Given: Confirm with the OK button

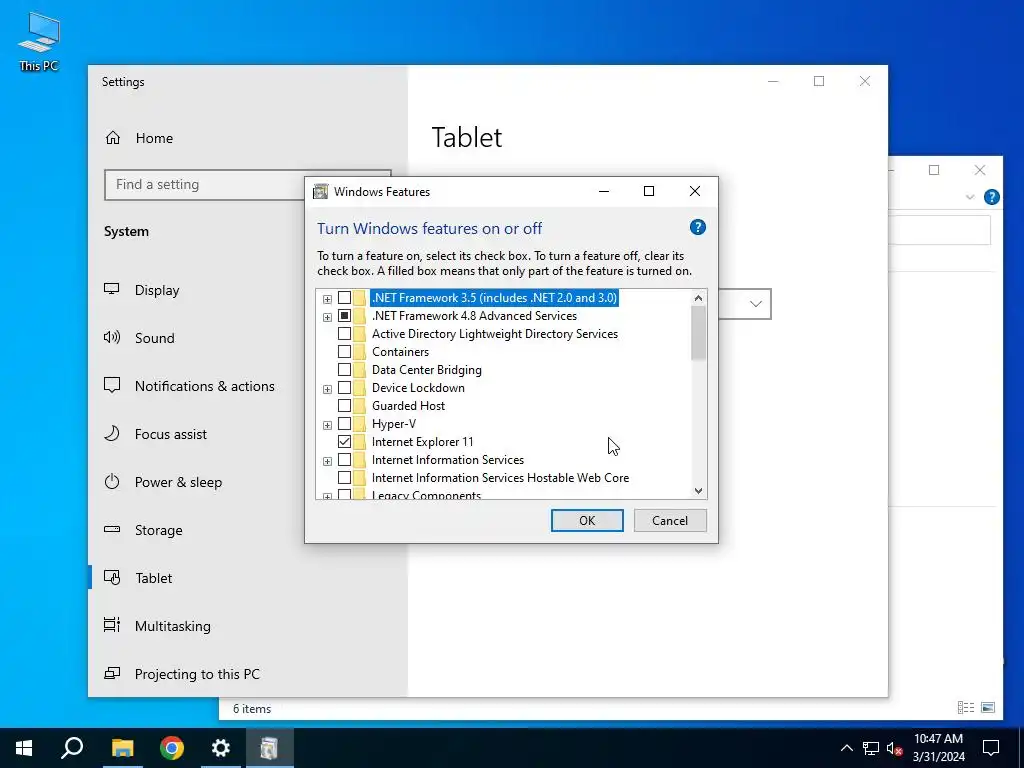Looking at the screenshot, I should (587, 520).
